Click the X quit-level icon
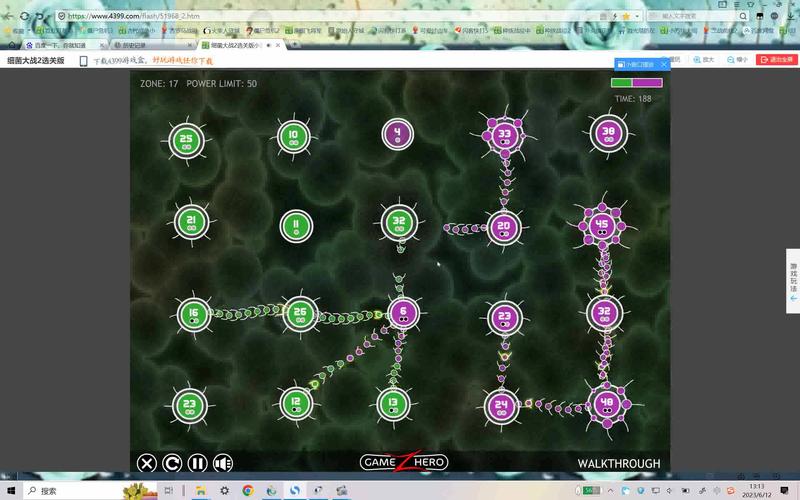800x500 pixels. pos(147,463)
